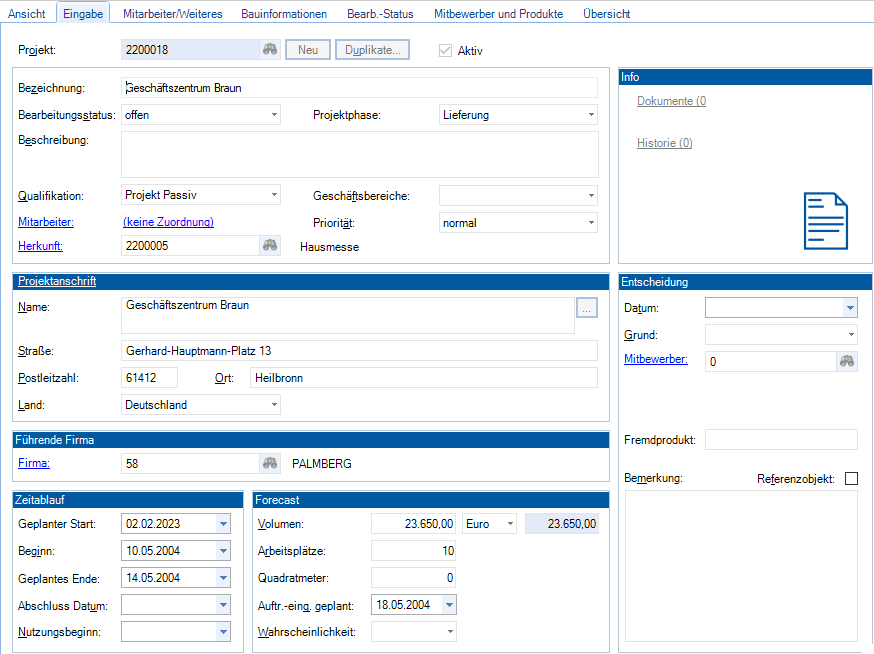This screenshot has height=654, width=874.
Task: Click binoculars search icon next to Projekt number
Action: point(270,50)
